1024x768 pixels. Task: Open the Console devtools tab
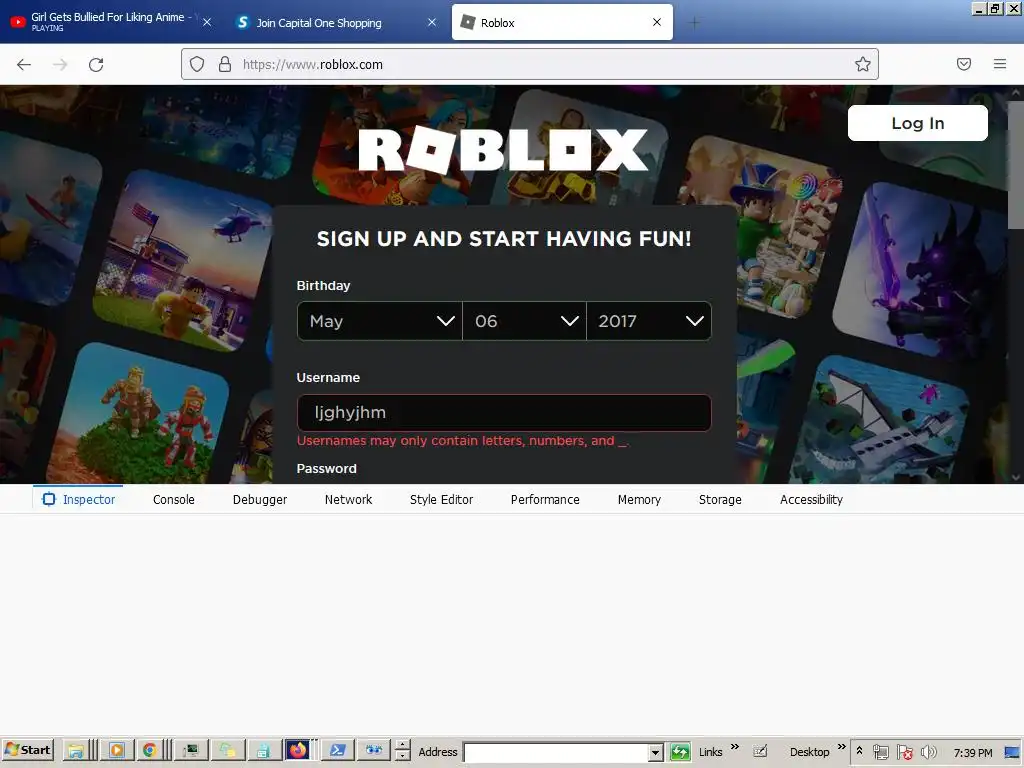[x=174, y=500]
